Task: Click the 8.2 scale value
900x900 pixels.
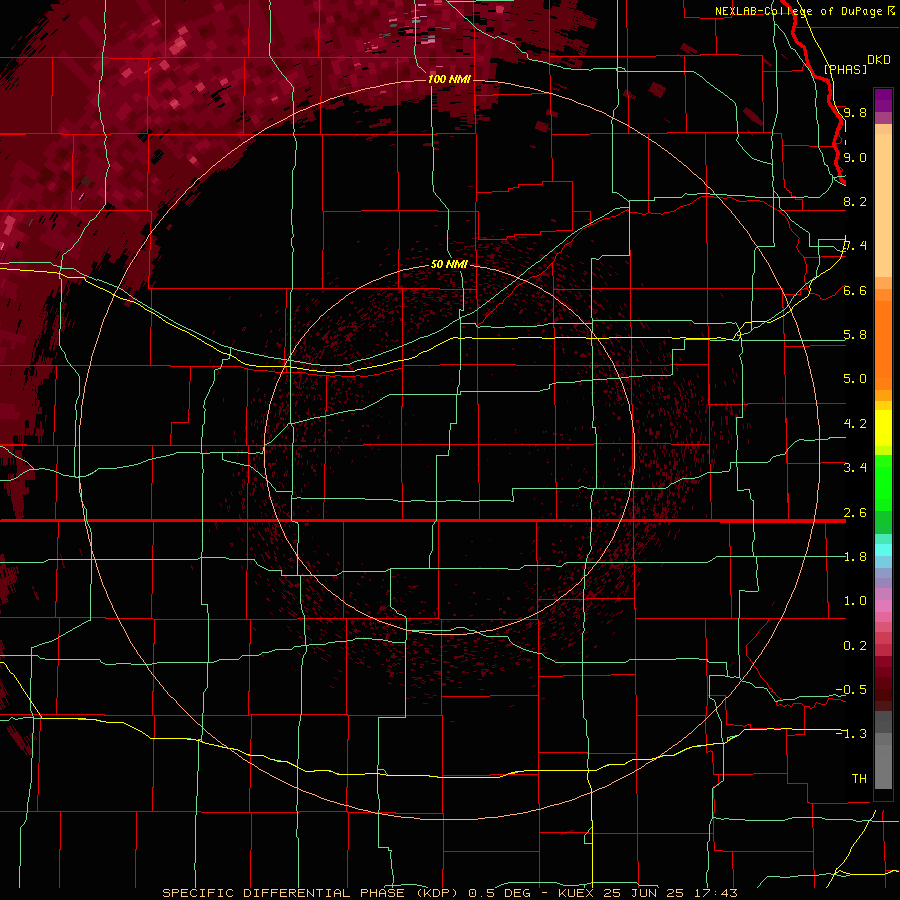Action: click(x=855, y=201)
